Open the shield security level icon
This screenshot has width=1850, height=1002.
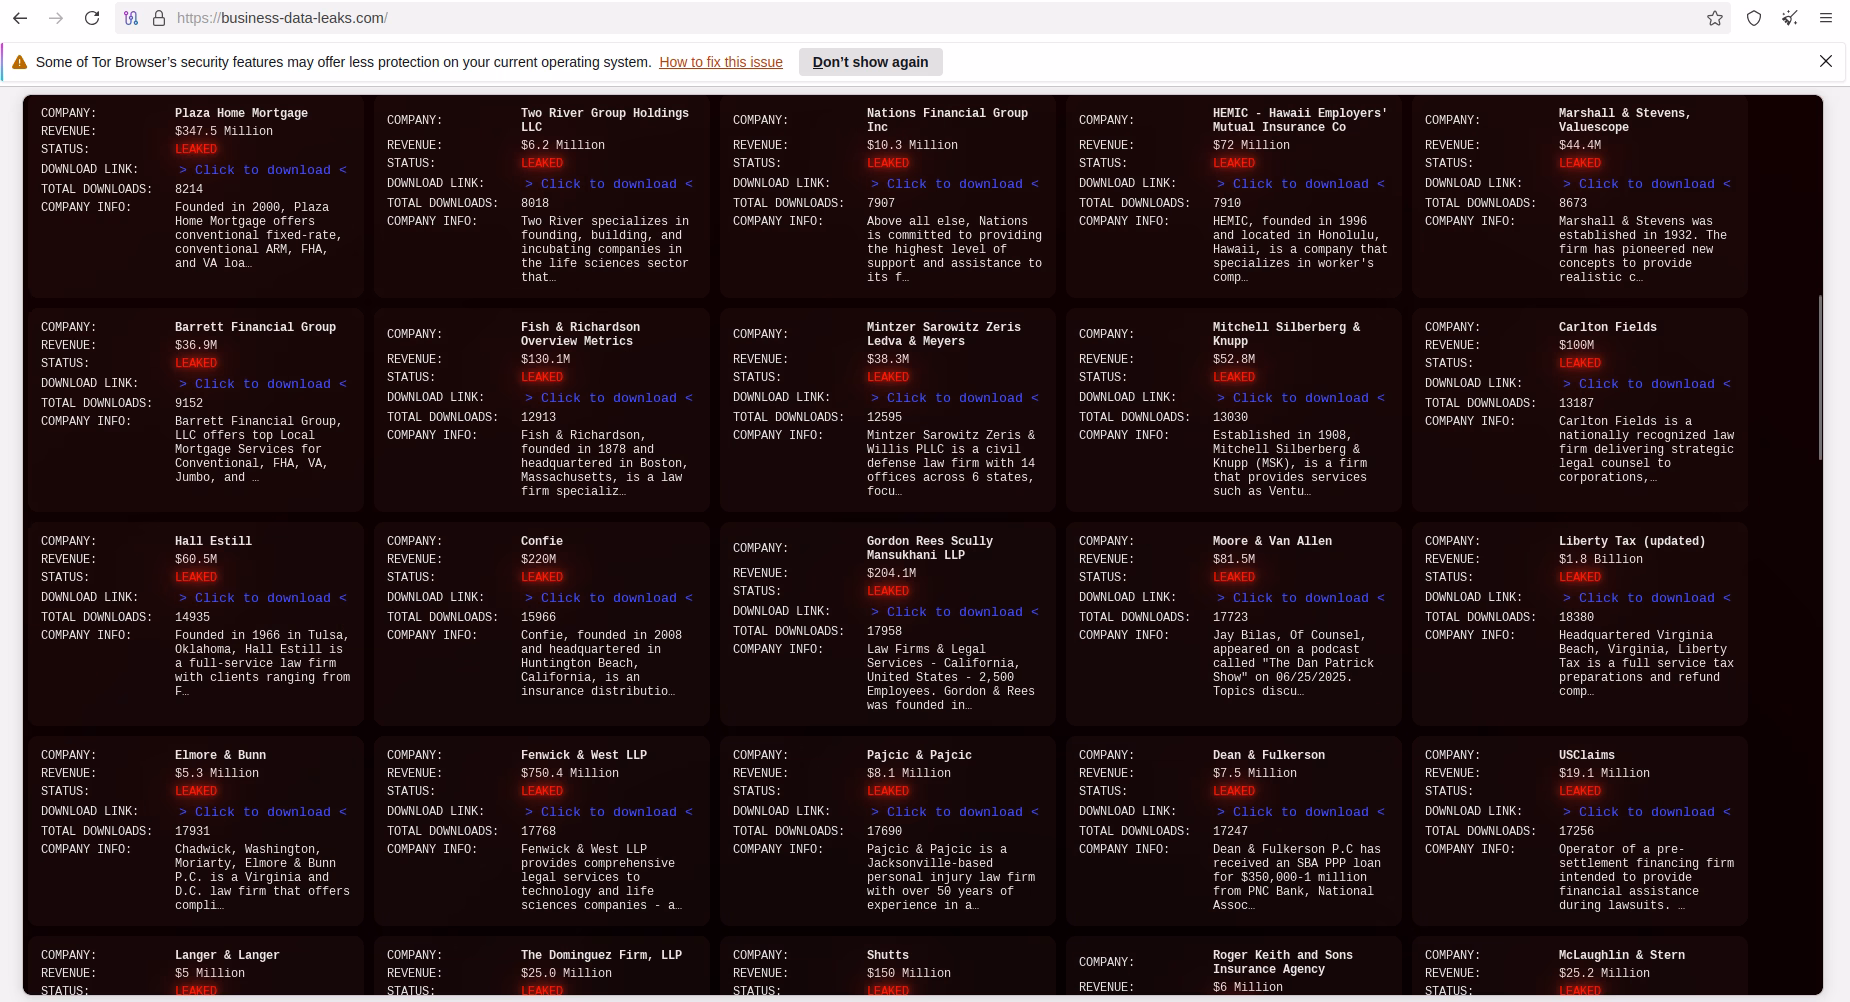1754,18
